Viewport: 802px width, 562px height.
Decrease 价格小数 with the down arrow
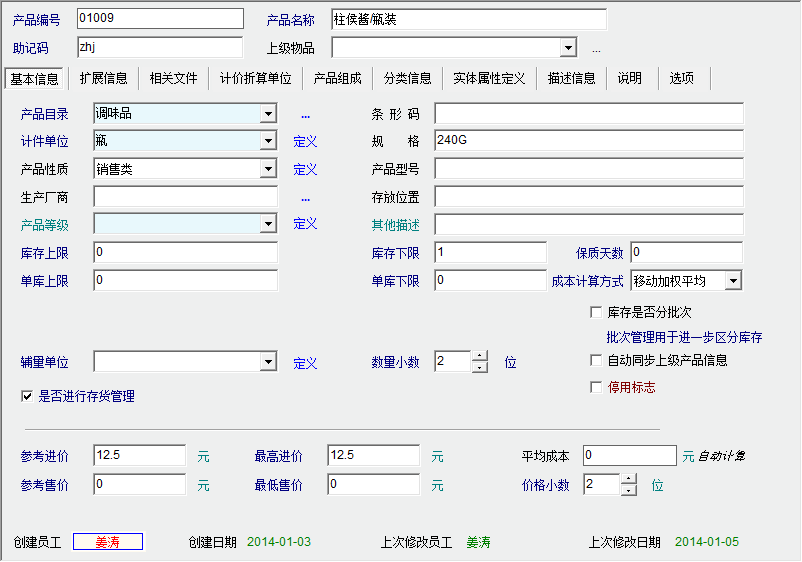click(x=628, y=490)
